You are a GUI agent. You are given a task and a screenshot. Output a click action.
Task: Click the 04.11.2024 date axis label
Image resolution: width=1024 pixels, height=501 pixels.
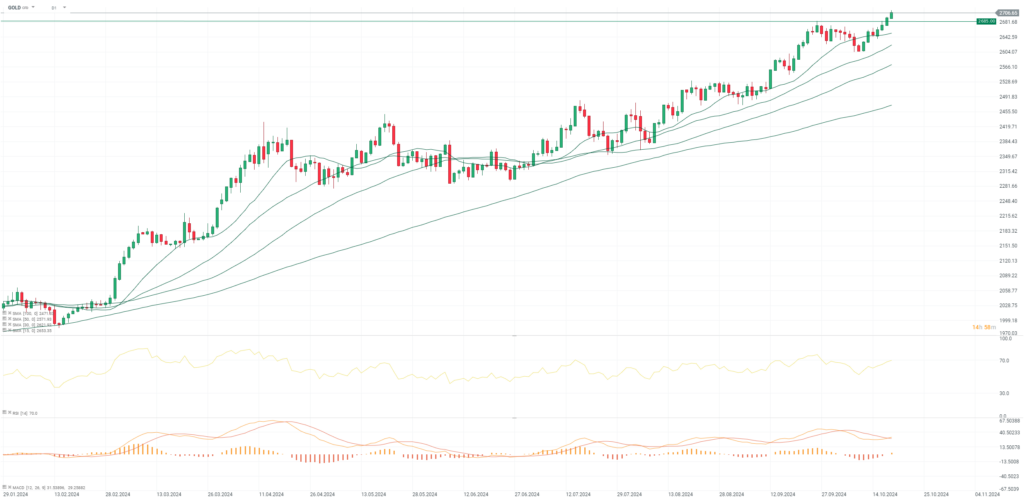(x=985, y=494)
